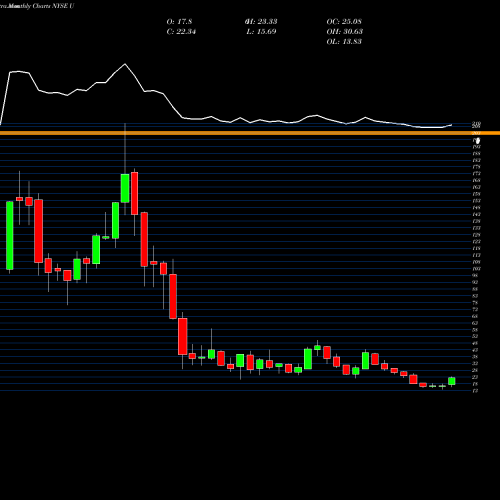Select the latest green candle at chart end

pos(452,381)
